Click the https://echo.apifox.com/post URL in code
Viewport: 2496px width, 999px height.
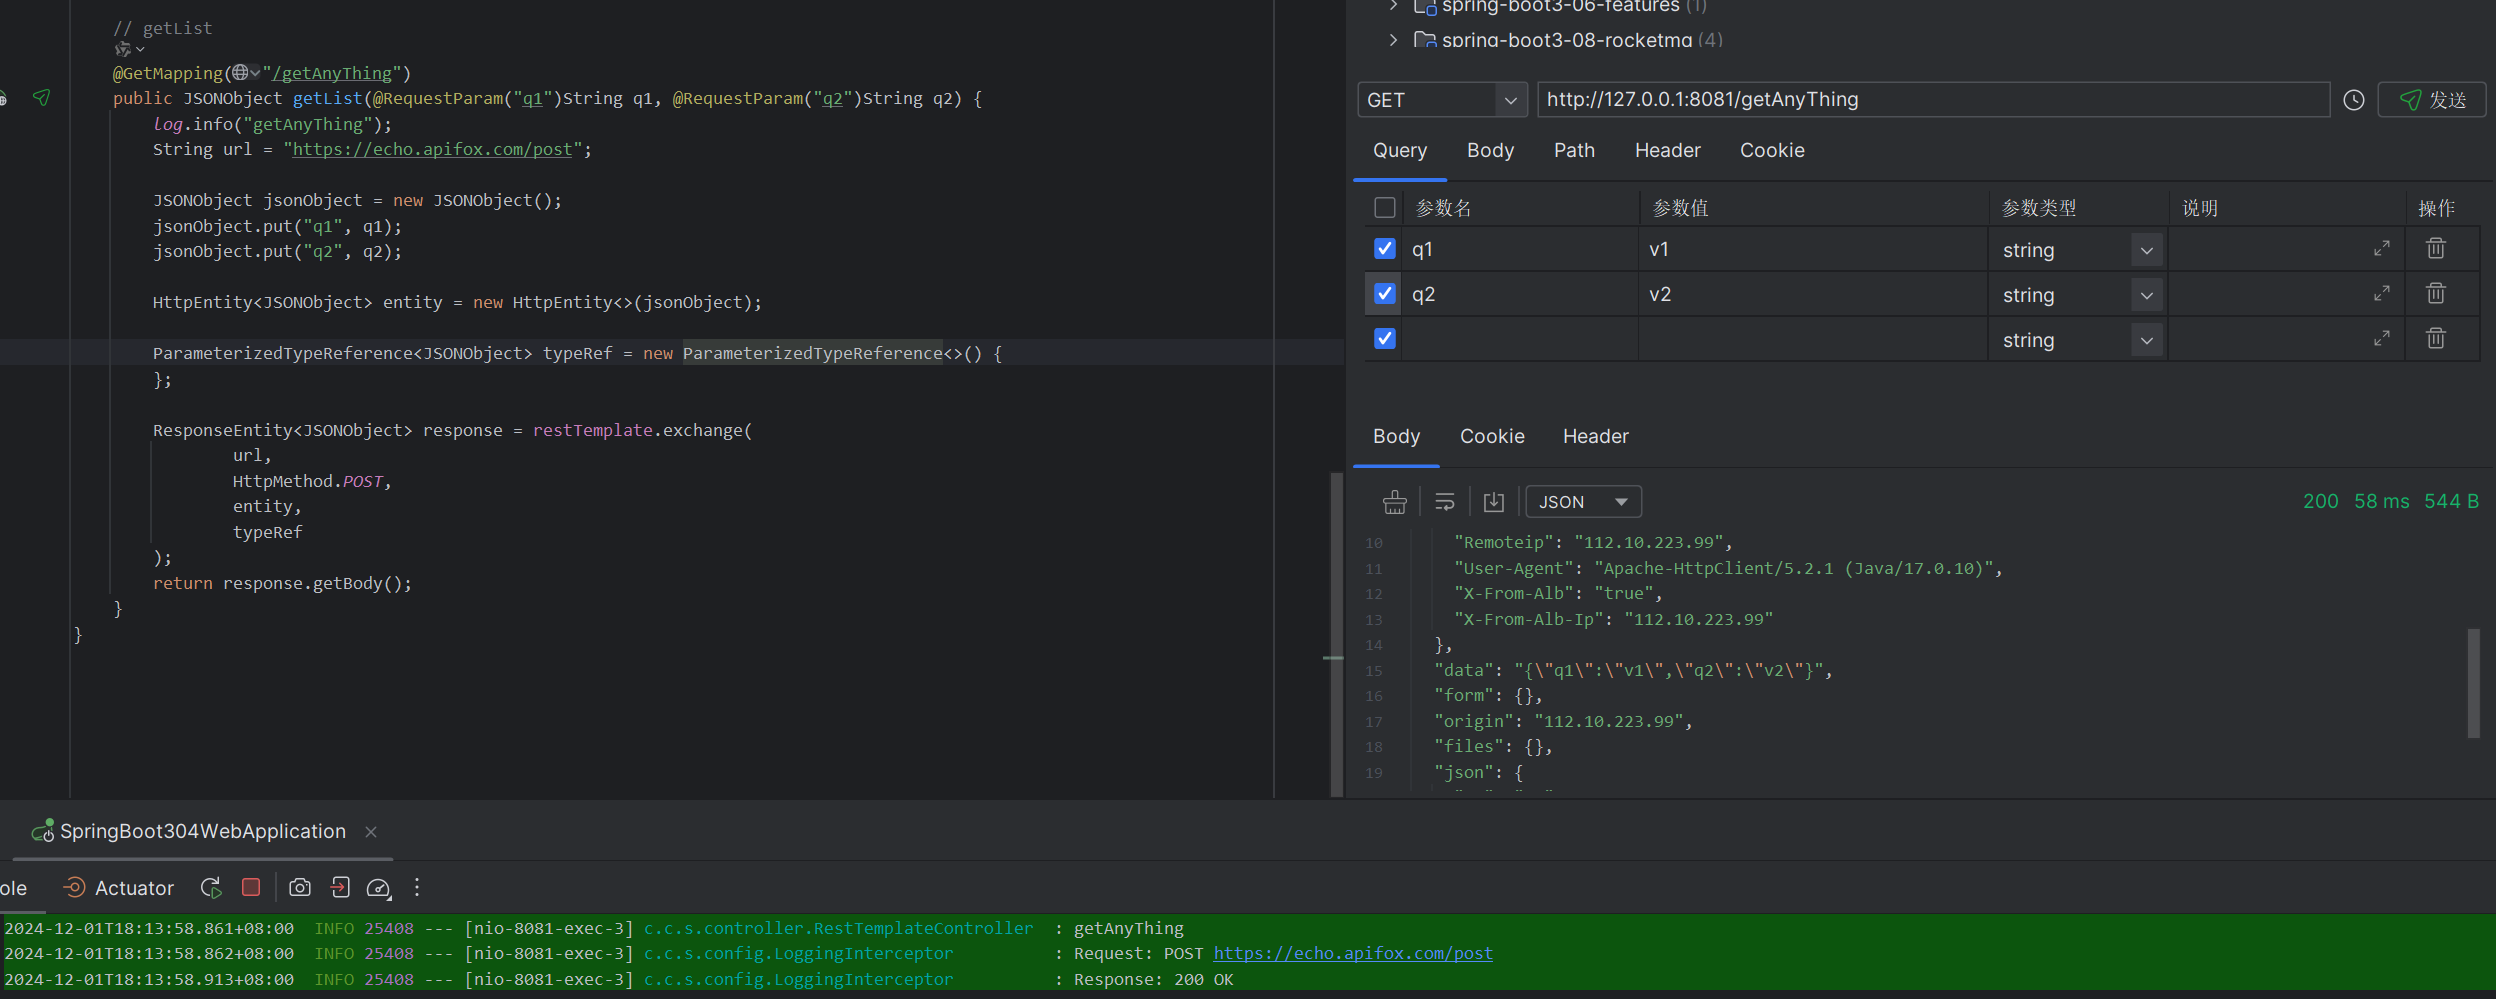tap(433, 149)
